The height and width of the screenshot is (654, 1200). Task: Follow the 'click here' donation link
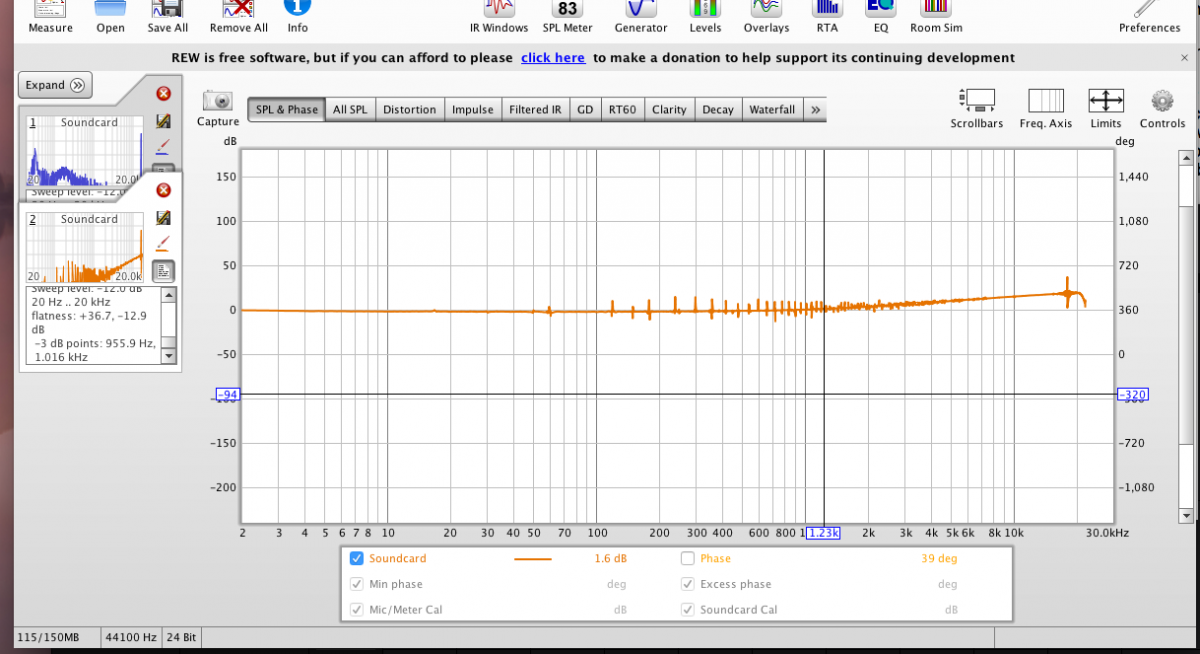(553, 58)
